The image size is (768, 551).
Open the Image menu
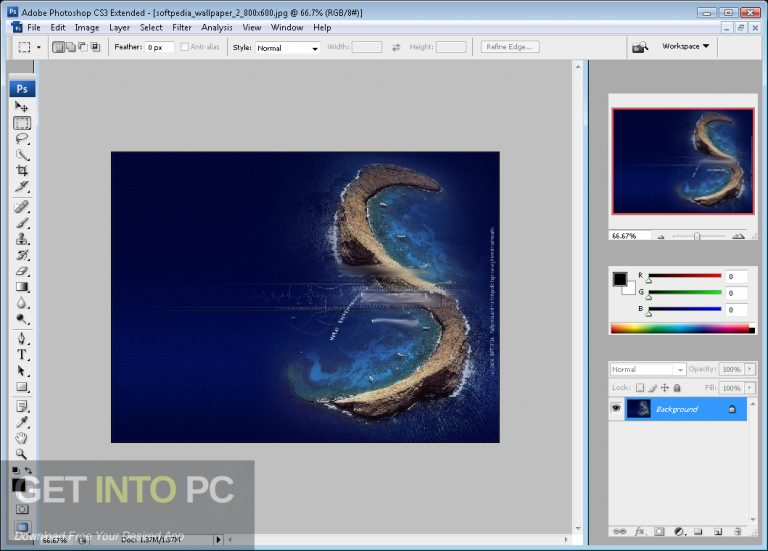[x=87, y=27]
